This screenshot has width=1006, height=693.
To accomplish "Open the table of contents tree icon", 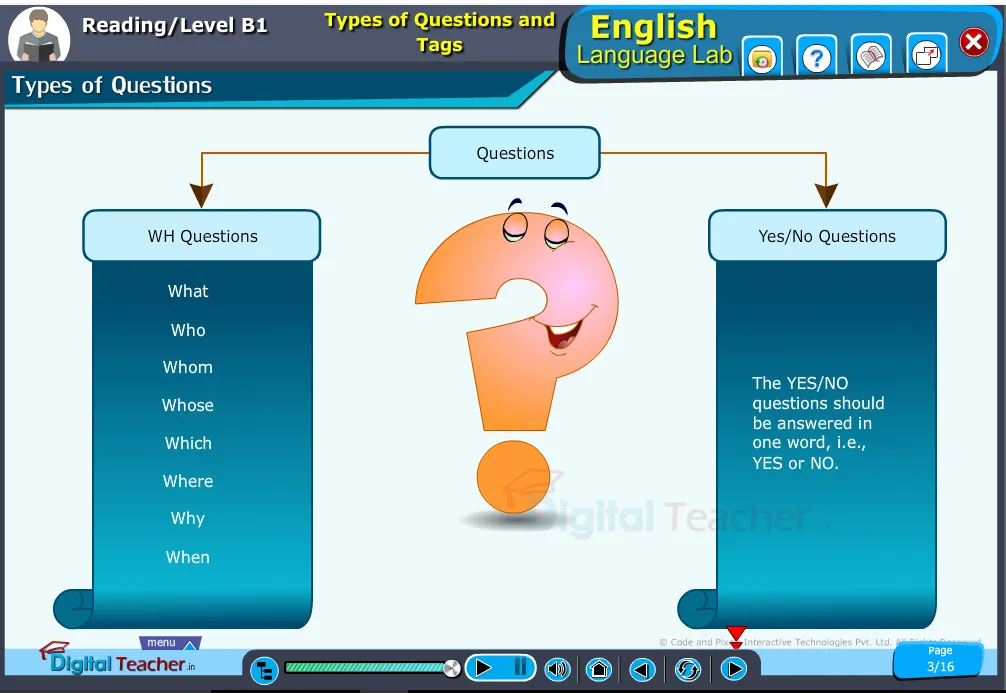I will point(264,671).
